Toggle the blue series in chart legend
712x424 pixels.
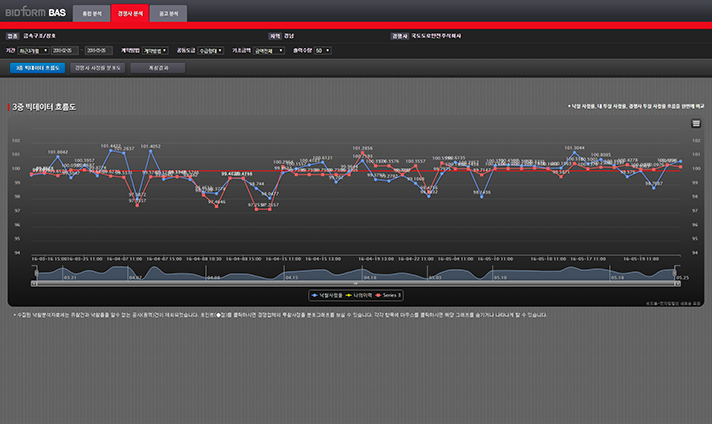tap(327, 296)
